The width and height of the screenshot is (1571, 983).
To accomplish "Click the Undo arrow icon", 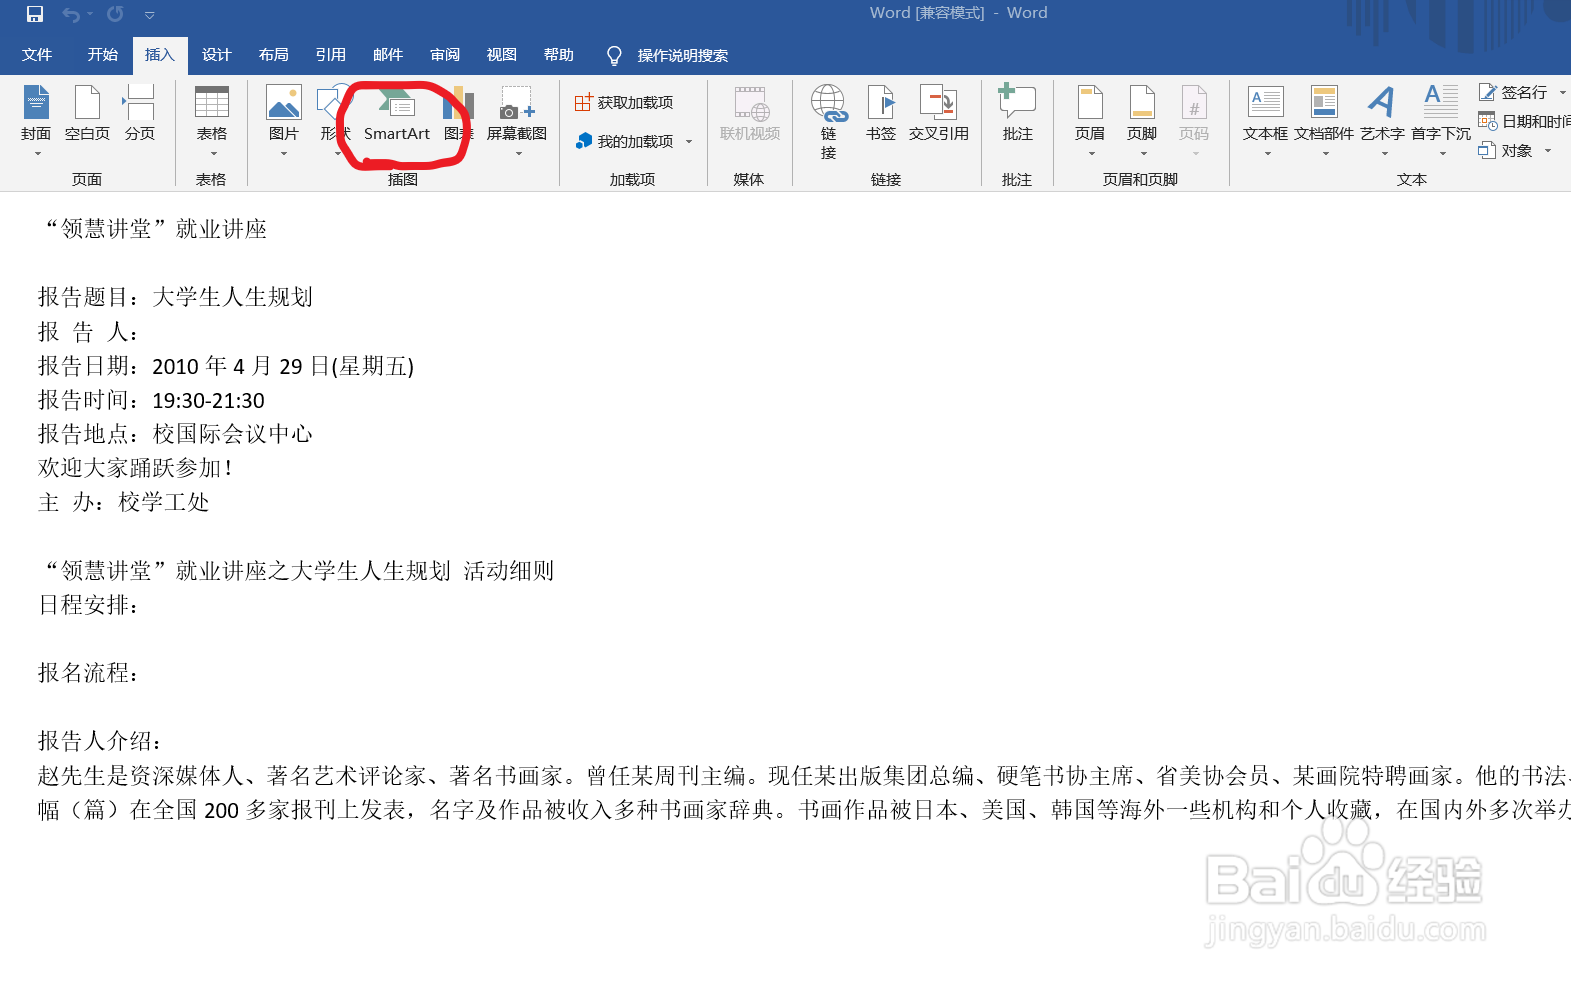I will [x=71, y=14].
